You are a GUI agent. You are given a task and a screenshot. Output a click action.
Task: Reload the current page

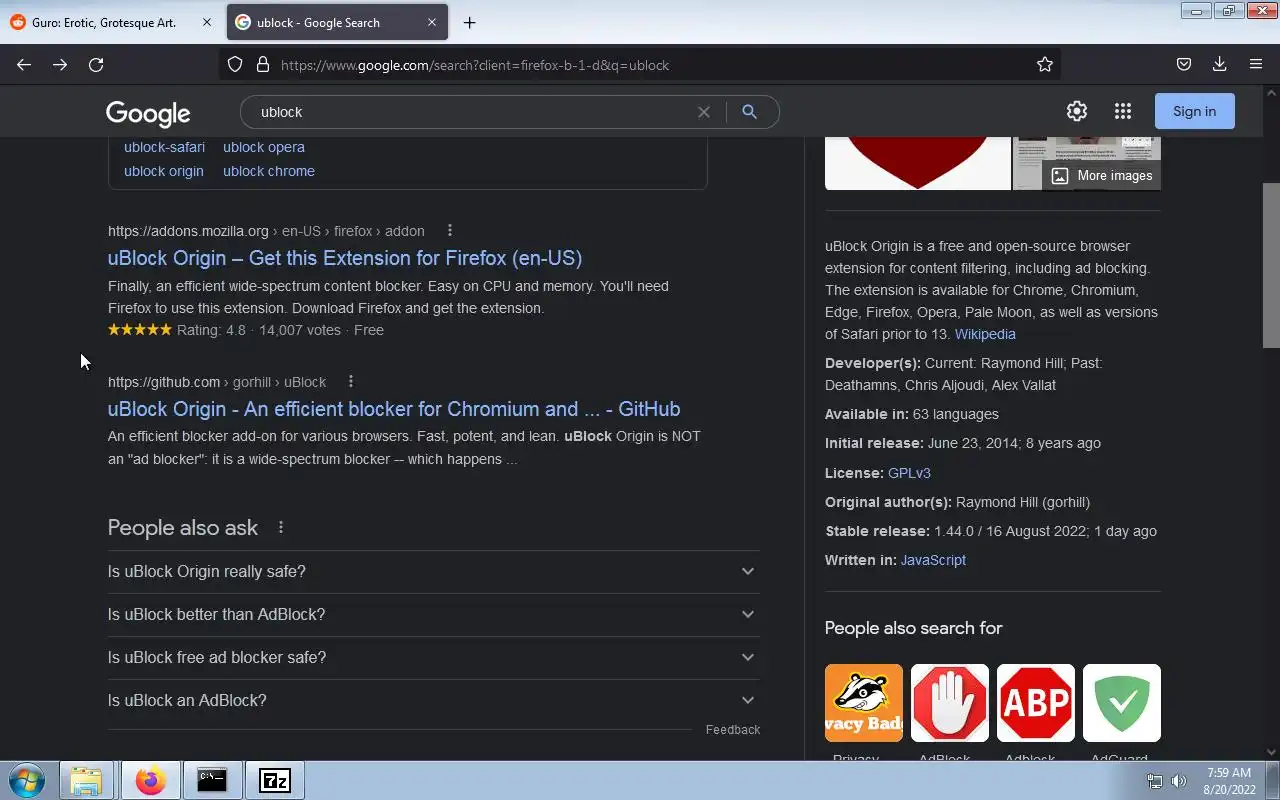coord(96,64)
